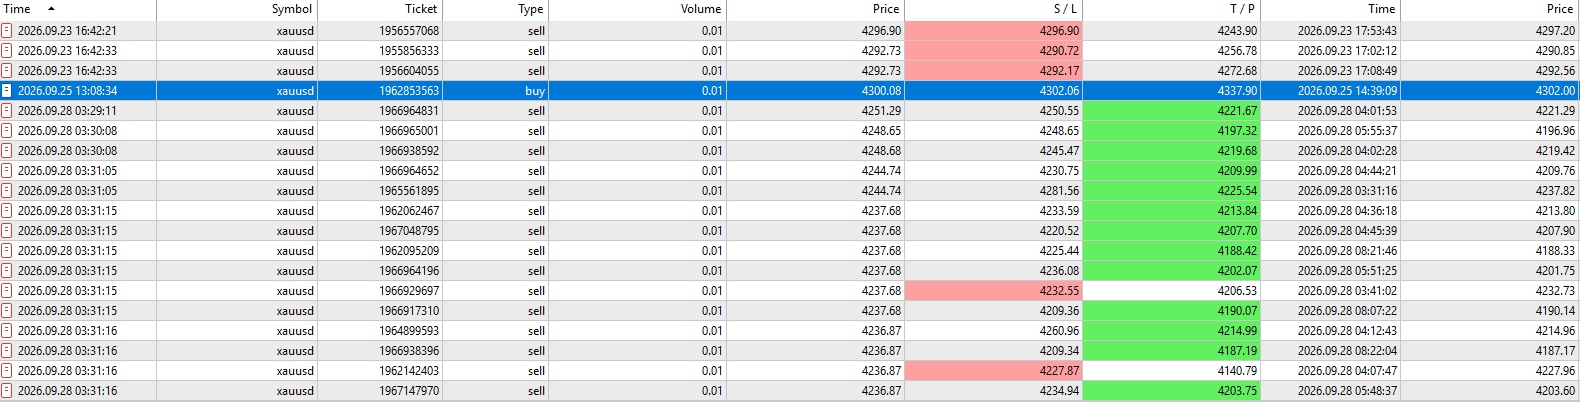
Task: Select the green T/P cell 4187.19
Action: click(x=1171, y=351)
